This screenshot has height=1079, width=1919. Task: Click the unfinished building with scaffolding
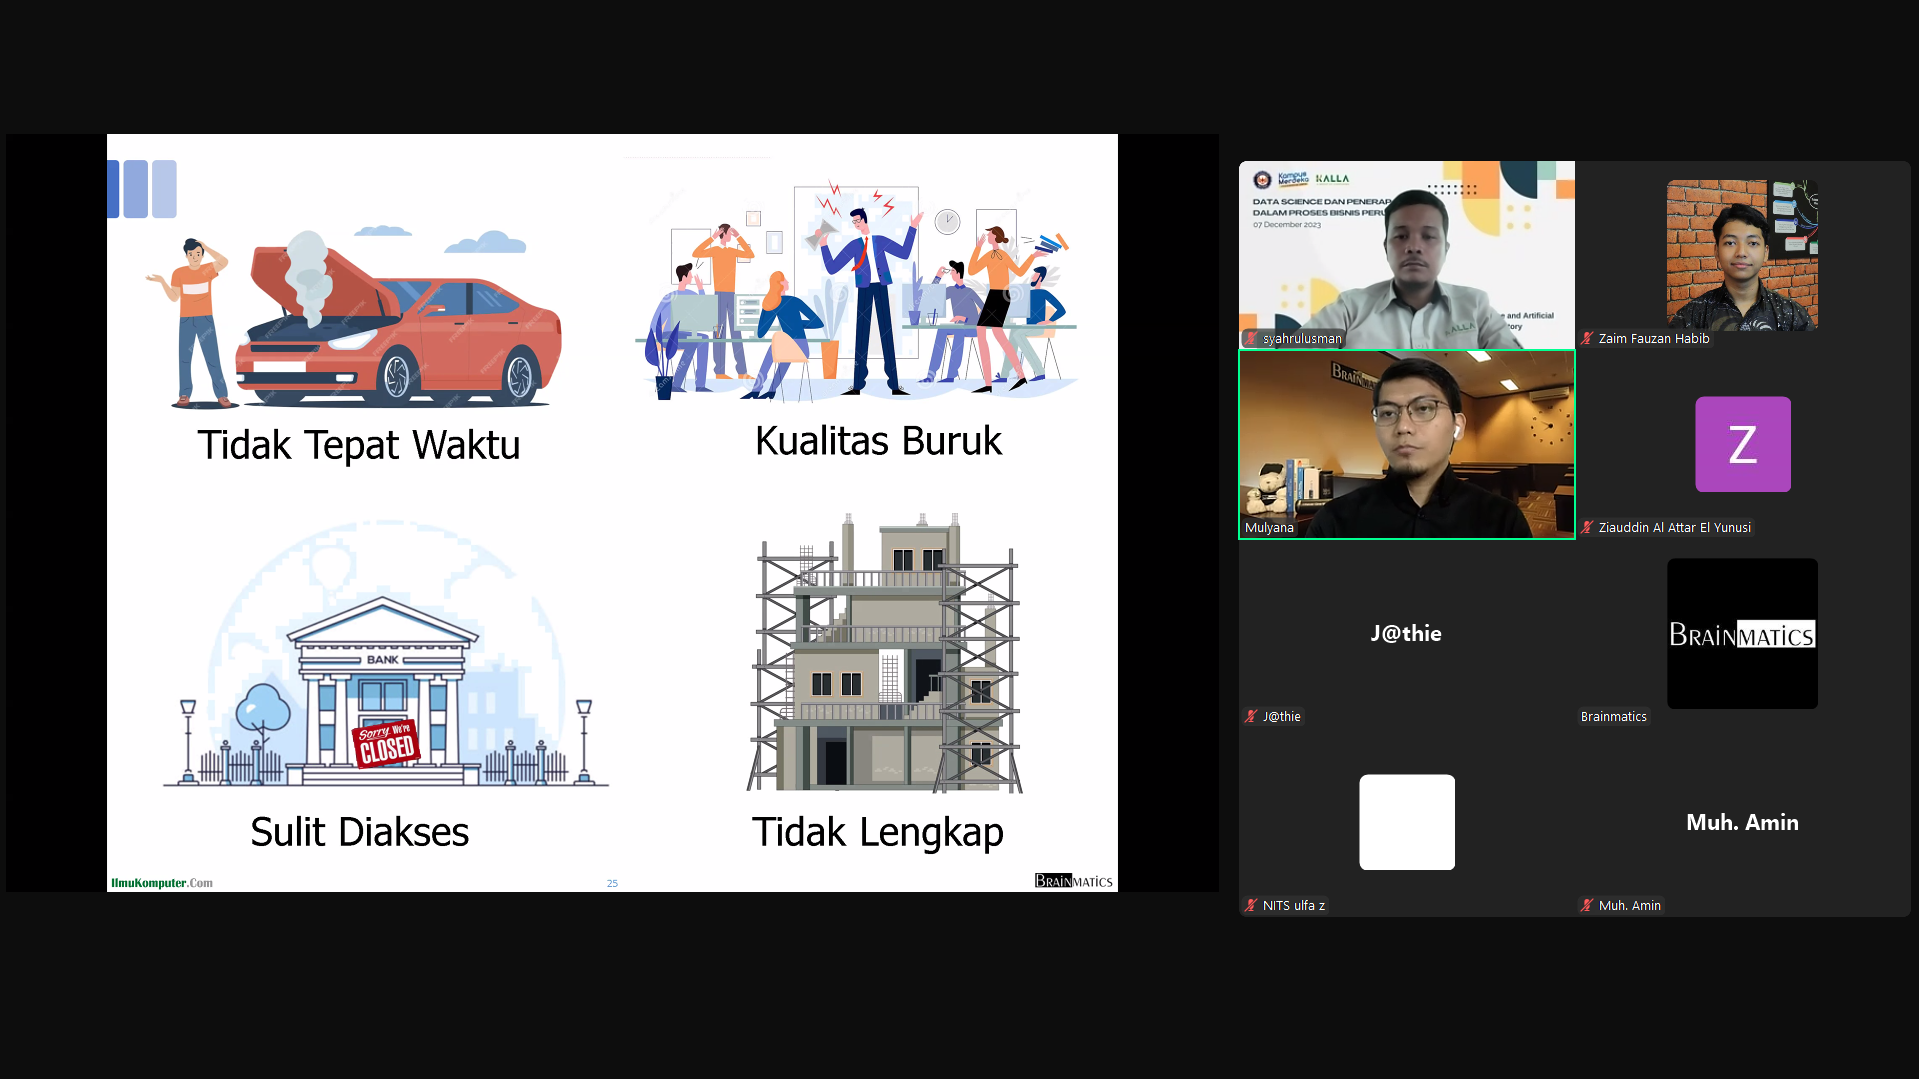(x=885, y=655)
